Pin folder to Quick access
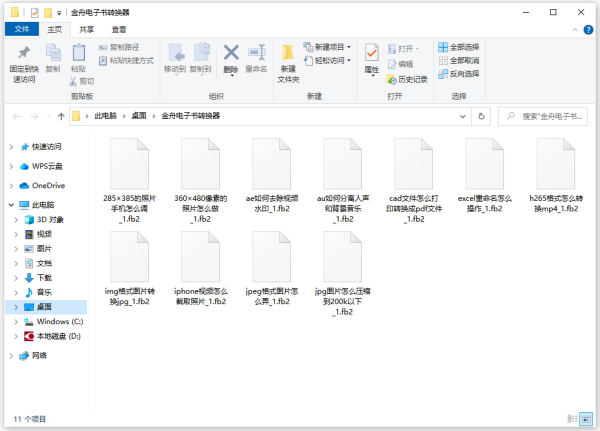Image resolution: width=600 pixels, height=431 pixels. [24, 64]
